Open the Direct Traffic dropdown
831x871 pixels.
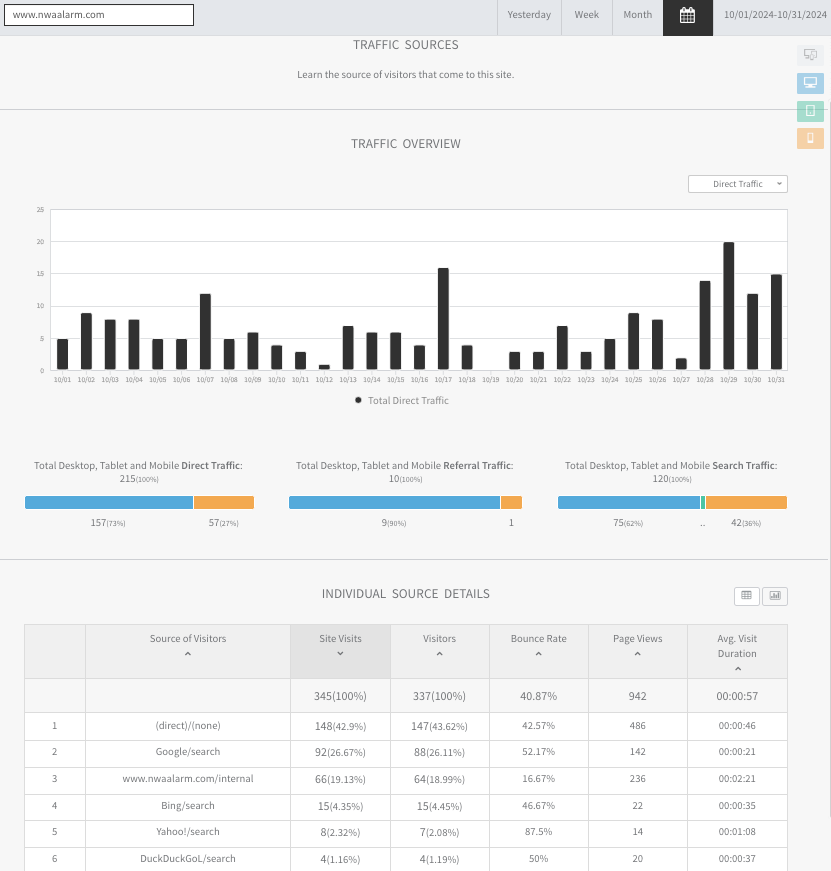coord(738,184)
